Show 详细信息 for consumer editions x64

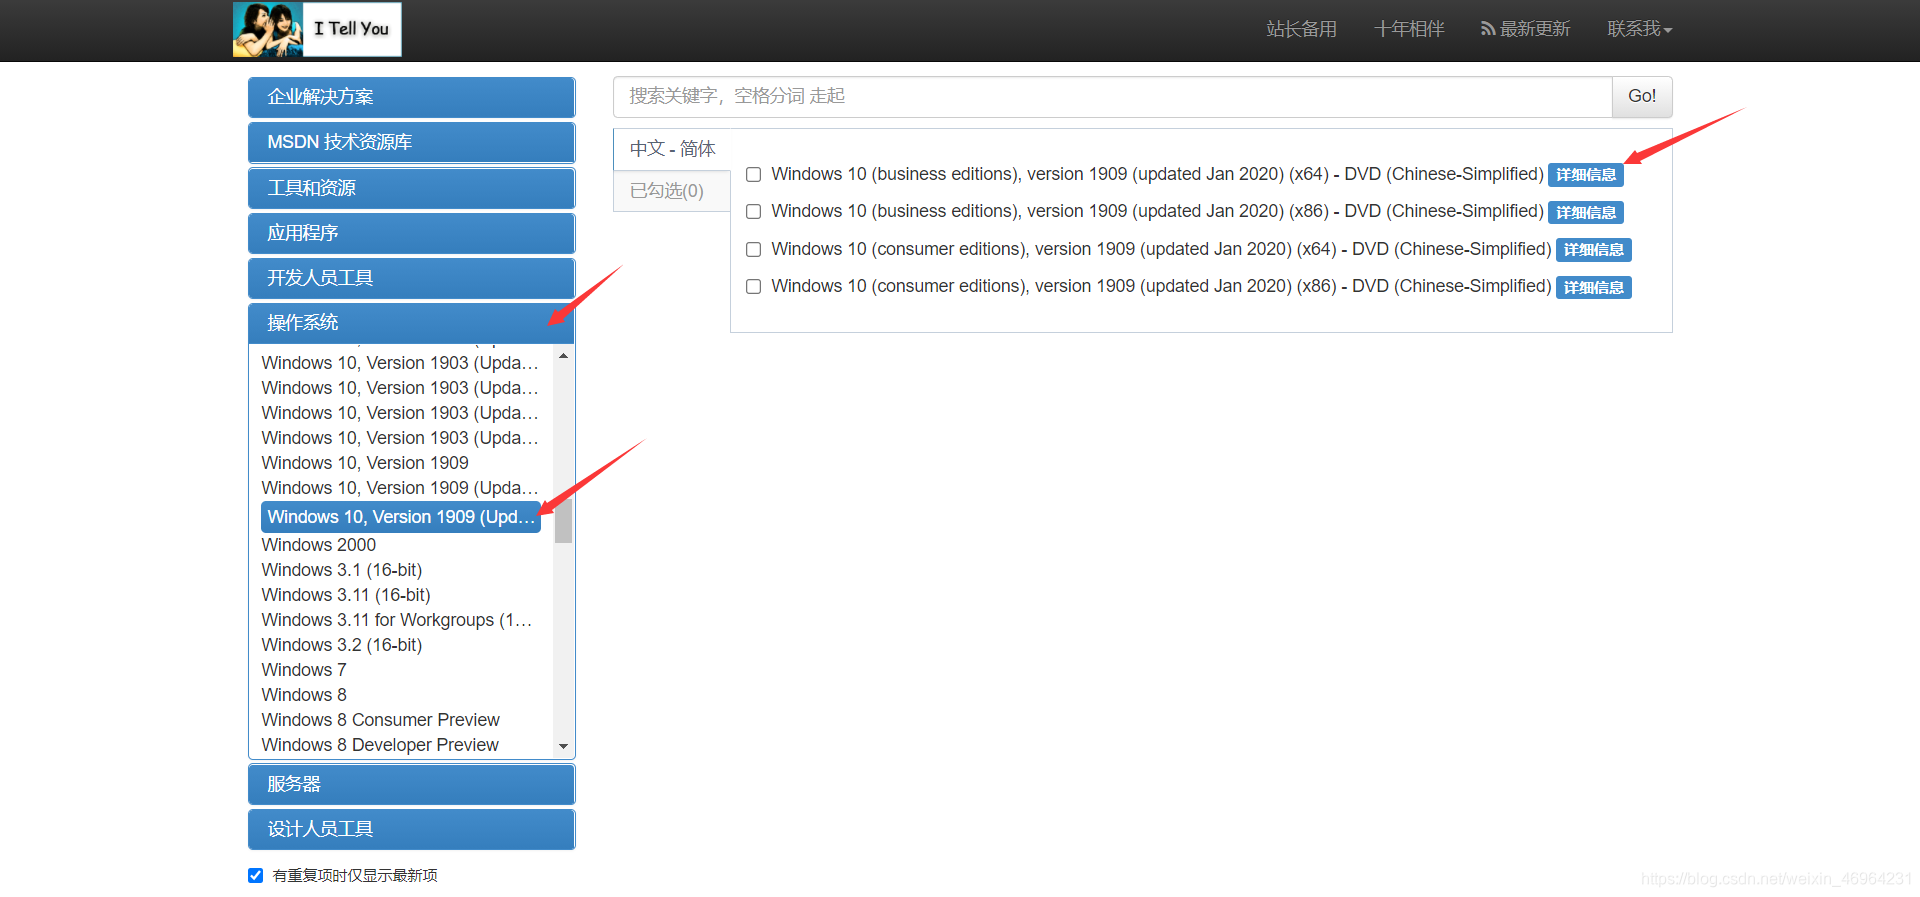pos(1594,250)
